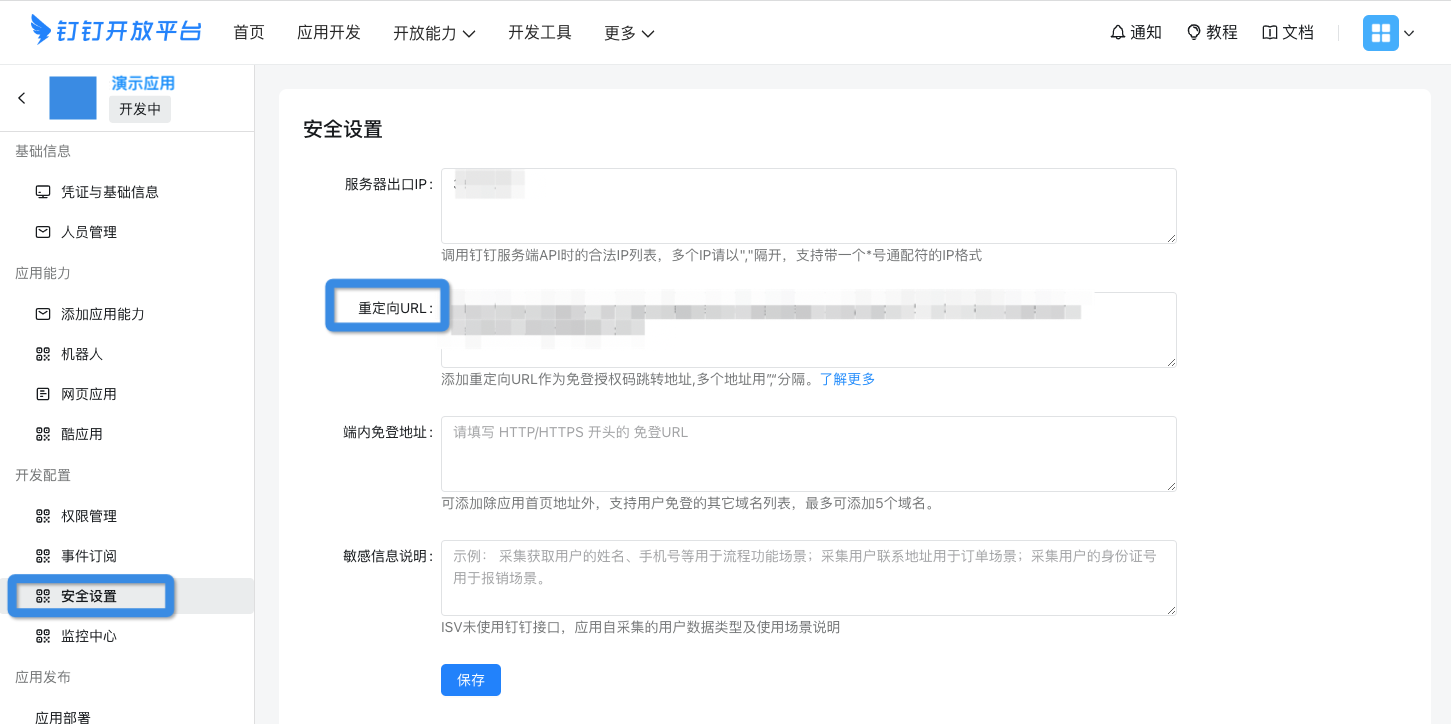1451x724 pixels.
Task: Click the 服务器出口IP text area
Action: coord(808,205)
